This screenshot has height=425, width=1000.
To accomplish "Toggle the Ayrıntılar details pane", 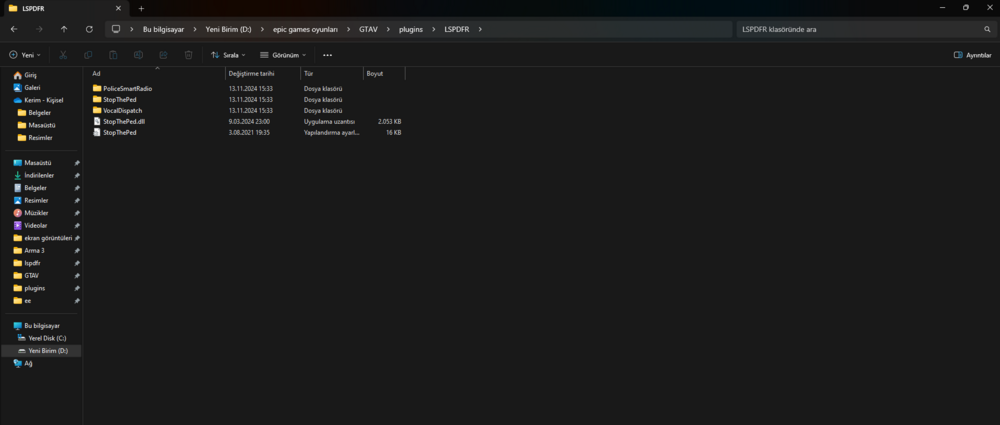I will pos(973,55).
